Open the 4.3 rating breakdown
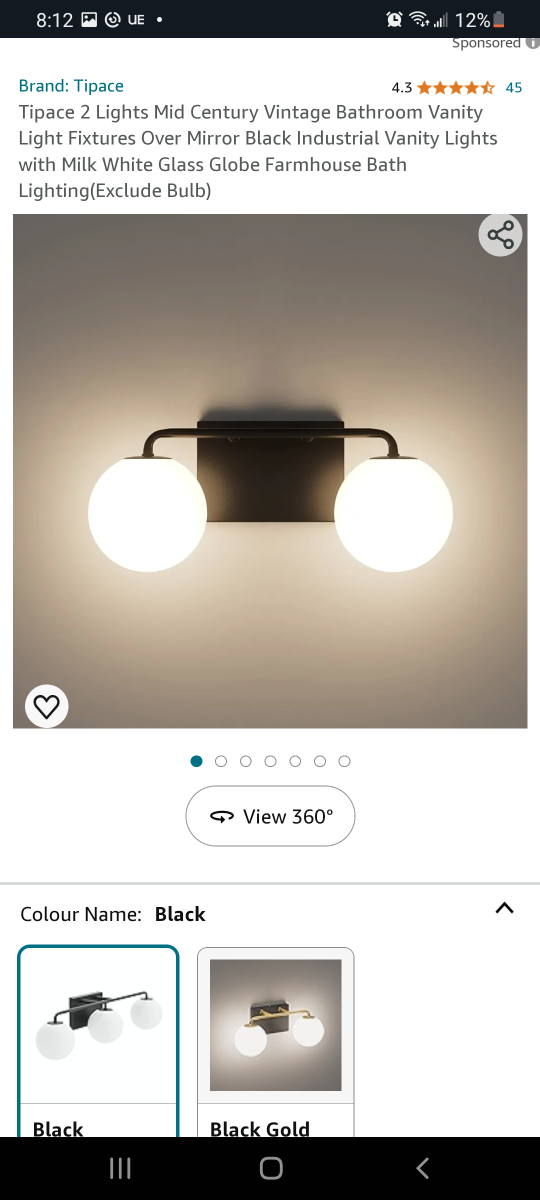Screen dimensions: 540x1200 coord(402,87)
